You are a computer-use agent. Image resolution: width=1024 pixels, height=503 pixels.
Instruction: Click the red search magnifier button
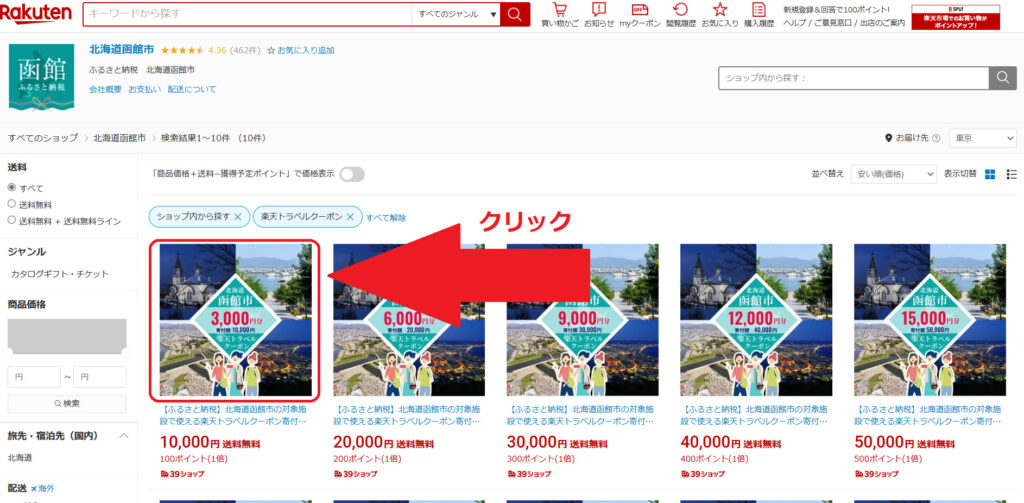(x=515, y=14)
